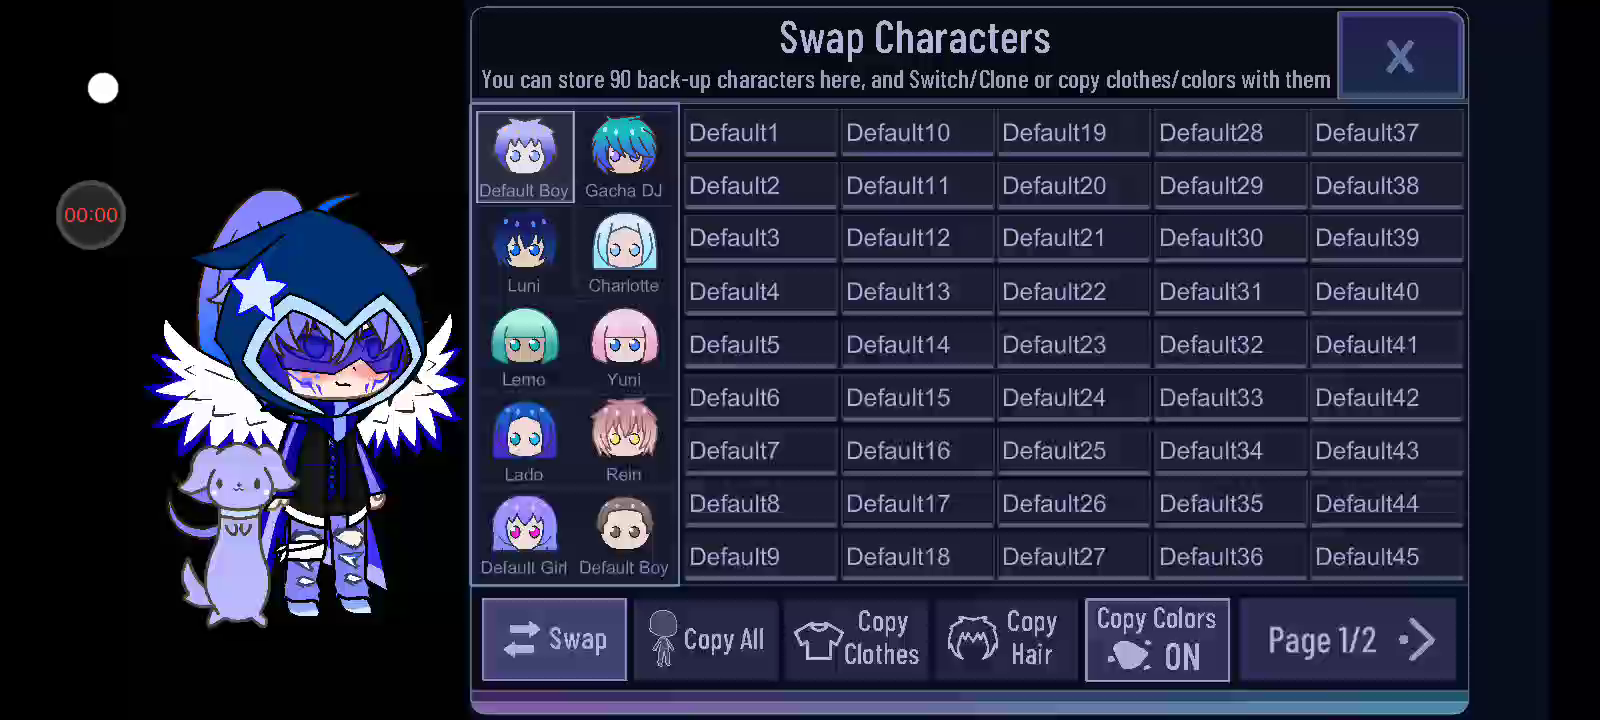Viewport: 1600px width, 720px height.
Task: Choose the Default45 character slot
Action: [x=1387, y=557]
